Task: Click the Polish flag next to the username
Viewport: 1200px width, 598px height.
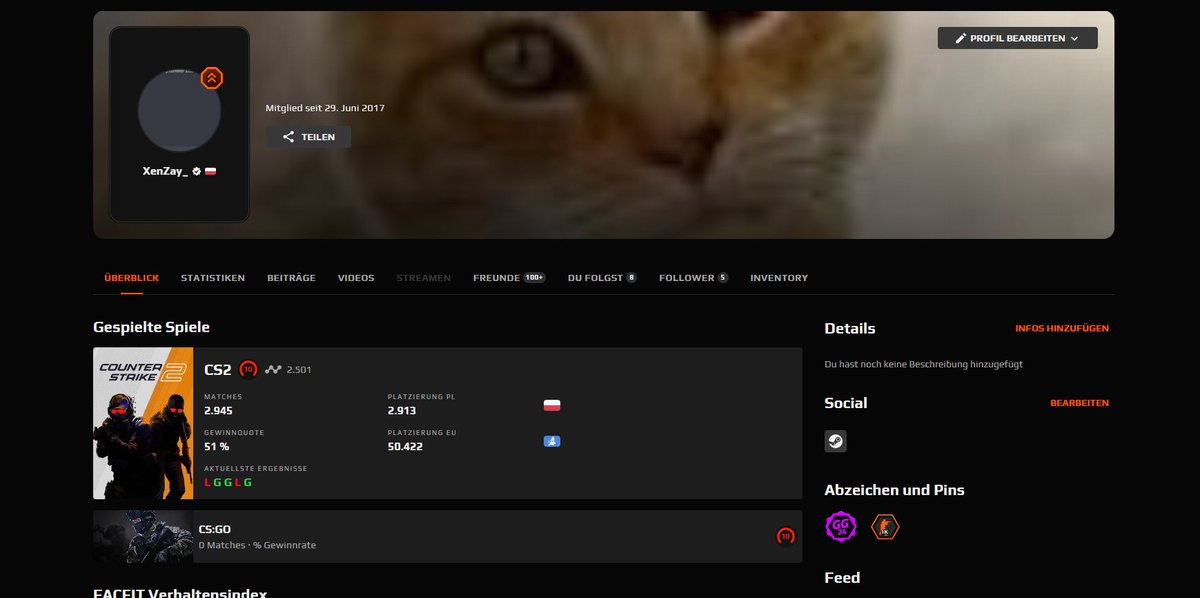Action: [x=211, y=171]
